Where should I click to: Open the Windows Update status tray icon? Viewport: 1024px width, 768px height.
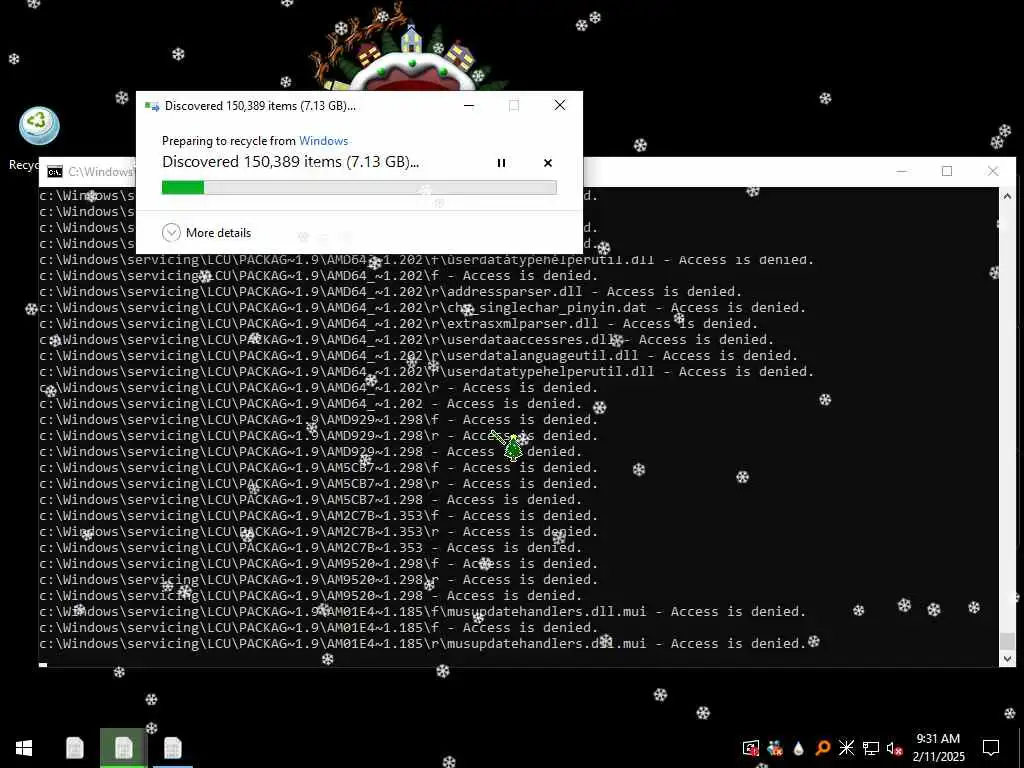point(751,748)
